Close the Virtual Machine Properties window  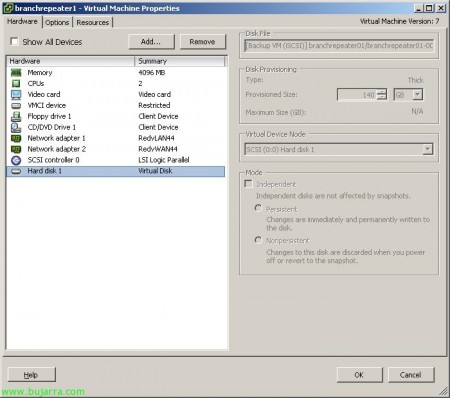pos(441,8)
